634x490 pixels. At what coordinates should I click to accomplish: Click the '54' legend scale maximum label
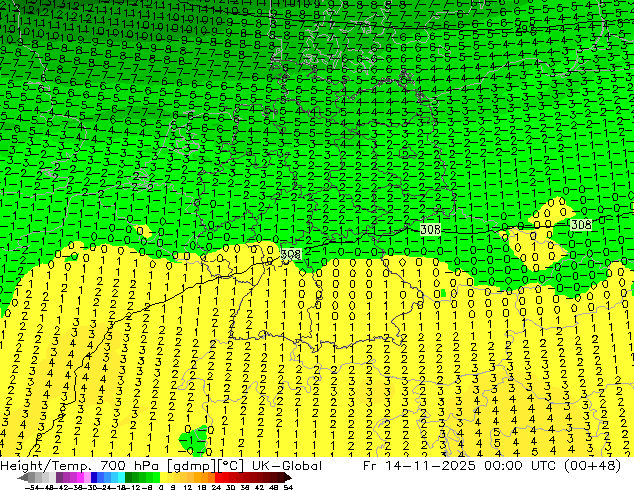(x=288, y=487)
